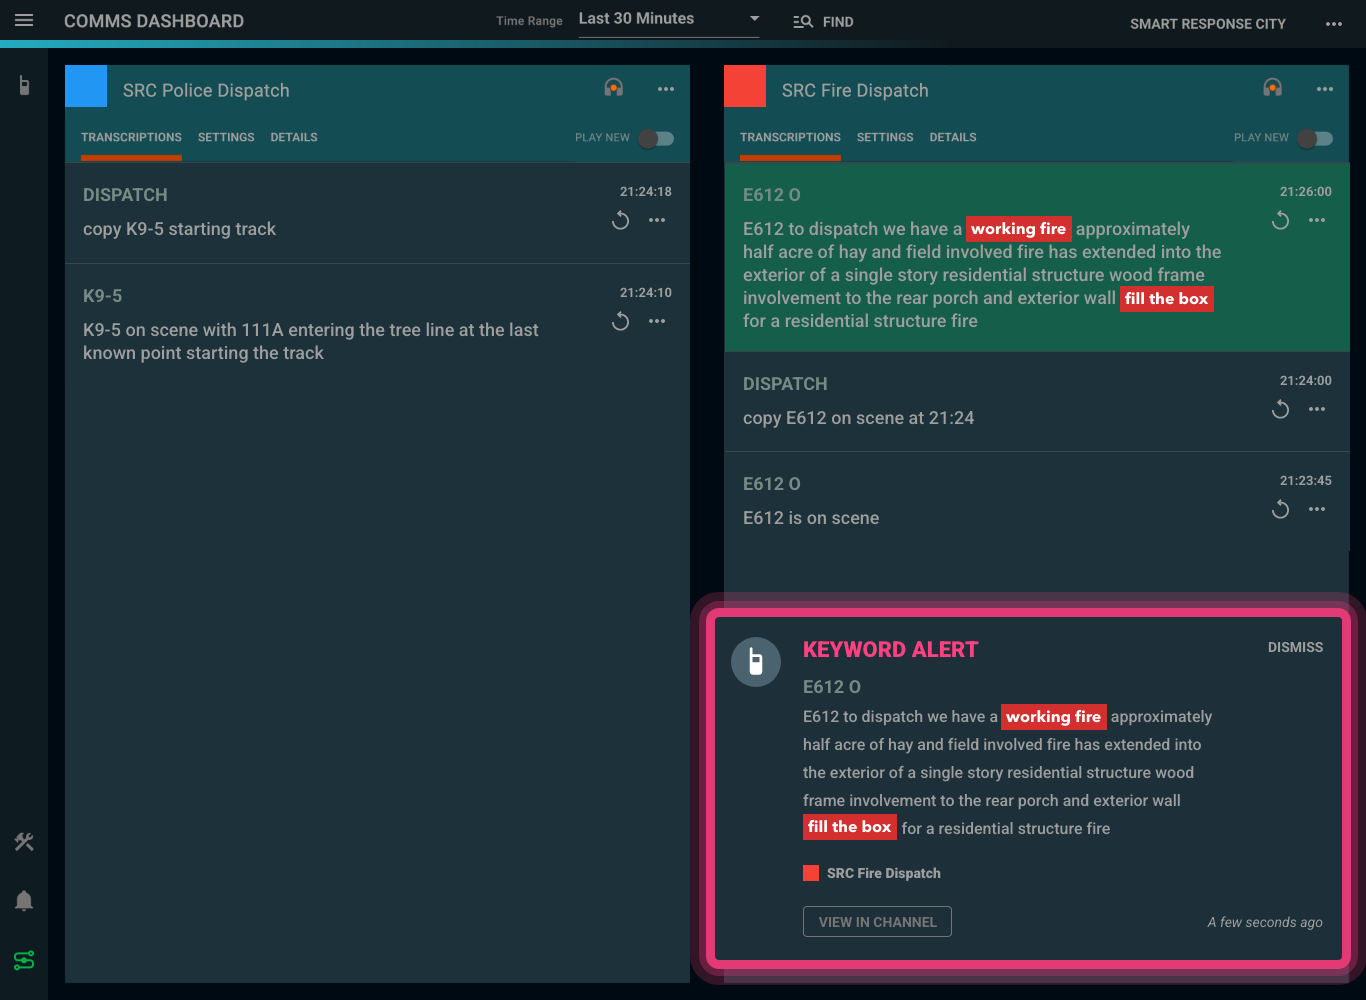The height and width of the screenshot is (1000, 1366).
Task: Replay the Dispatch 21:24:00 transcription
Action: tap(1281, 409)
